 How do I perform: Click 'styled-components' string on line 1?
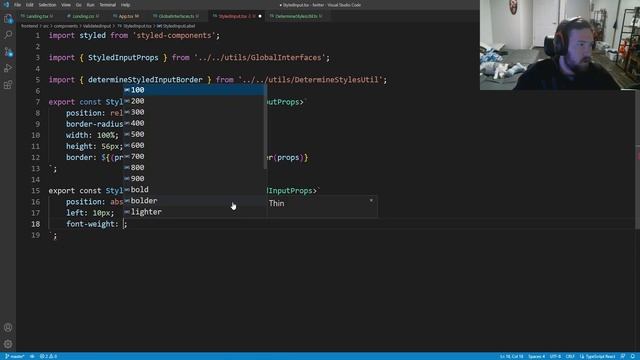(x=174, y=36)
